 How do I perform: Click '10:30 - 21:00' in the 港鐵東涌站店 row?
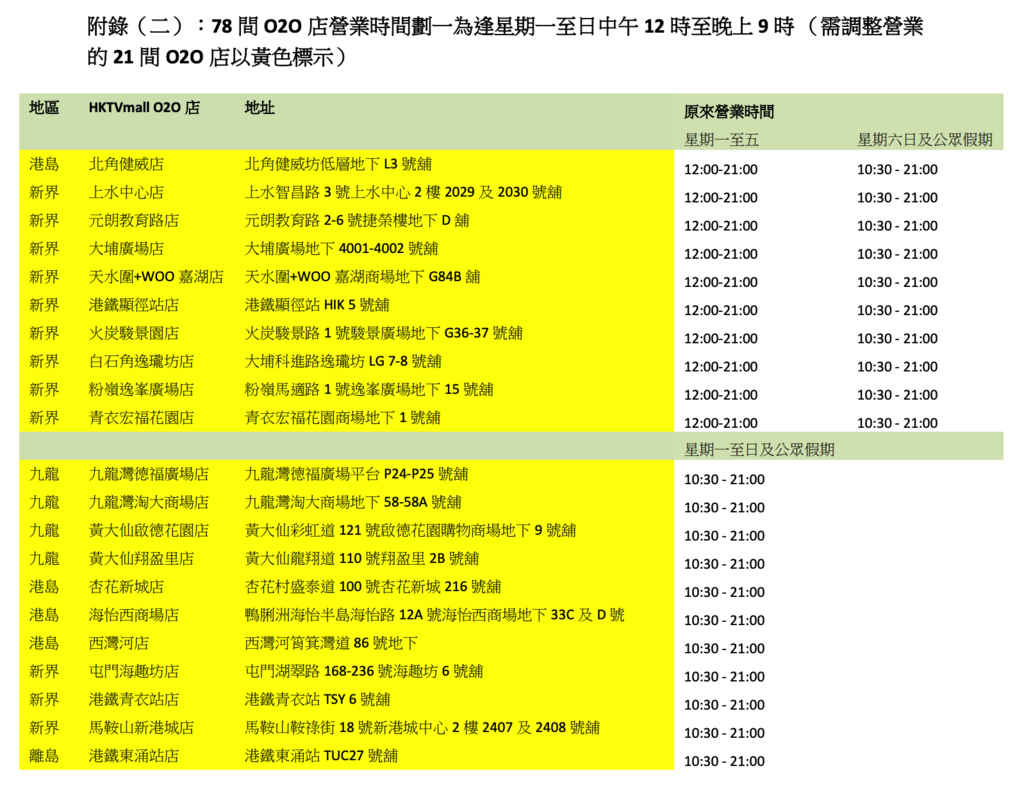tap(724, 761)
